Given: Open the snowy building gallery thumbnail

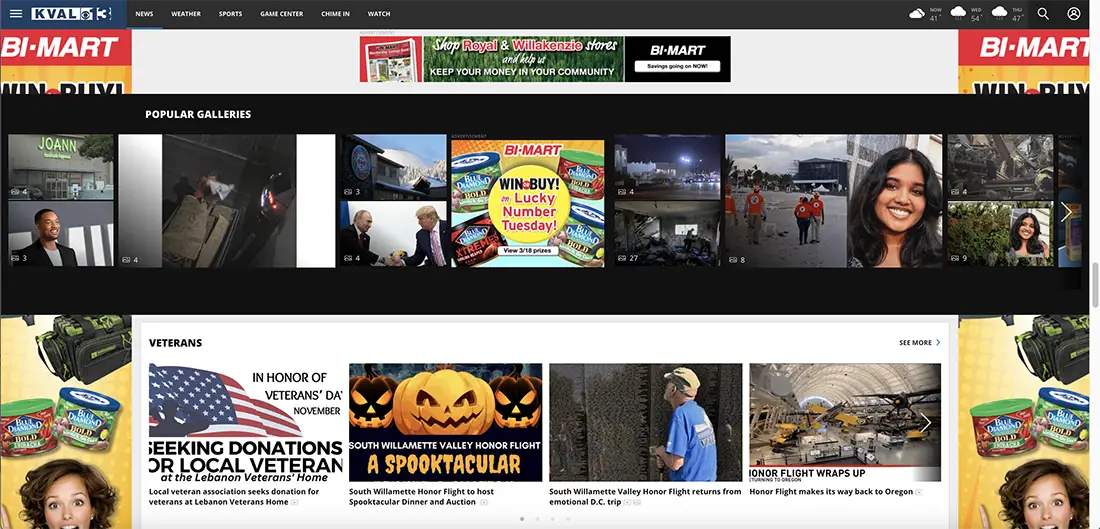Looking at the screenshot, I should tap(393, 167).
